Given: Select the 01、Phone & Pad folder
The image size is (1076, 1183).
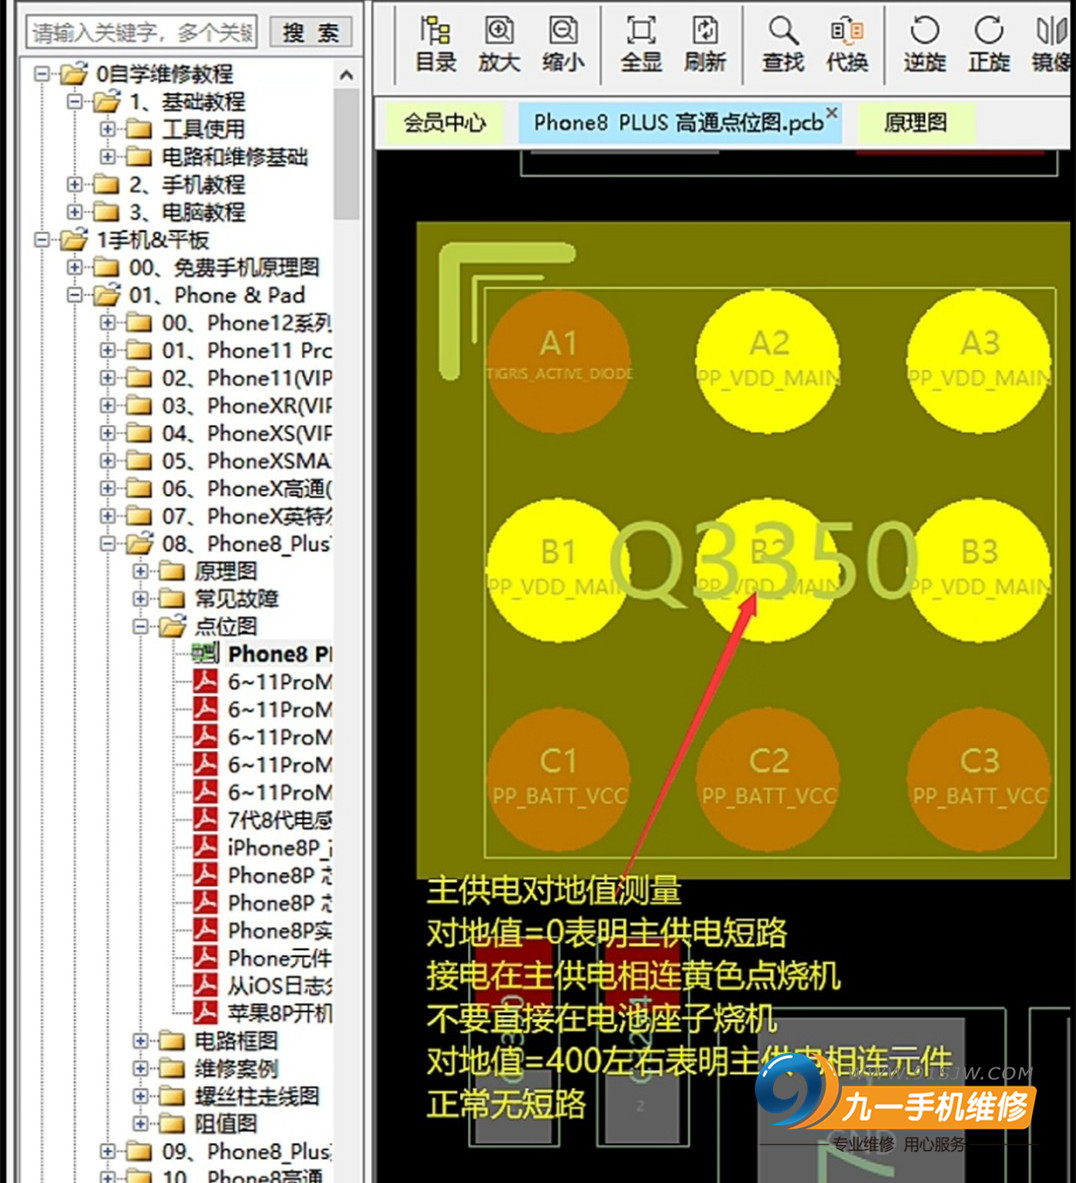Looking at the screenshot, I should tap(200, 295).
